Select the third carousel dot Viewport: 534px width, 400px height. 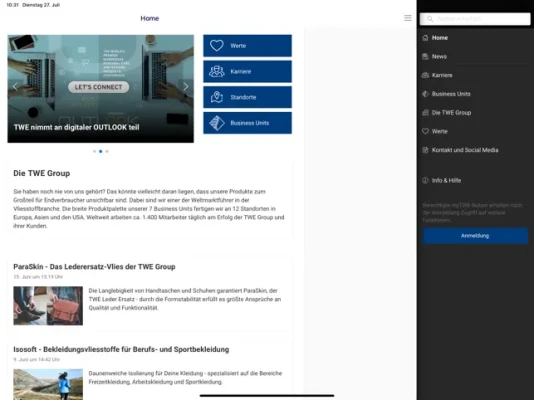point(107,151)
